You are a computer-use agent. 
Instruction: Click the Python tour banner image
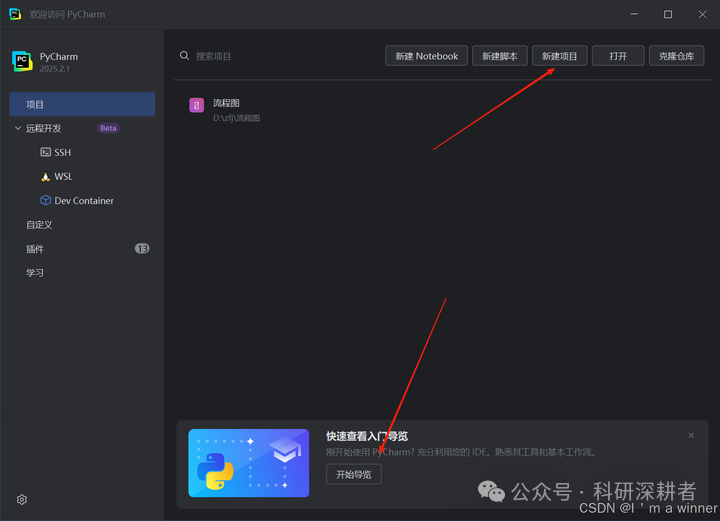(248, 463)
